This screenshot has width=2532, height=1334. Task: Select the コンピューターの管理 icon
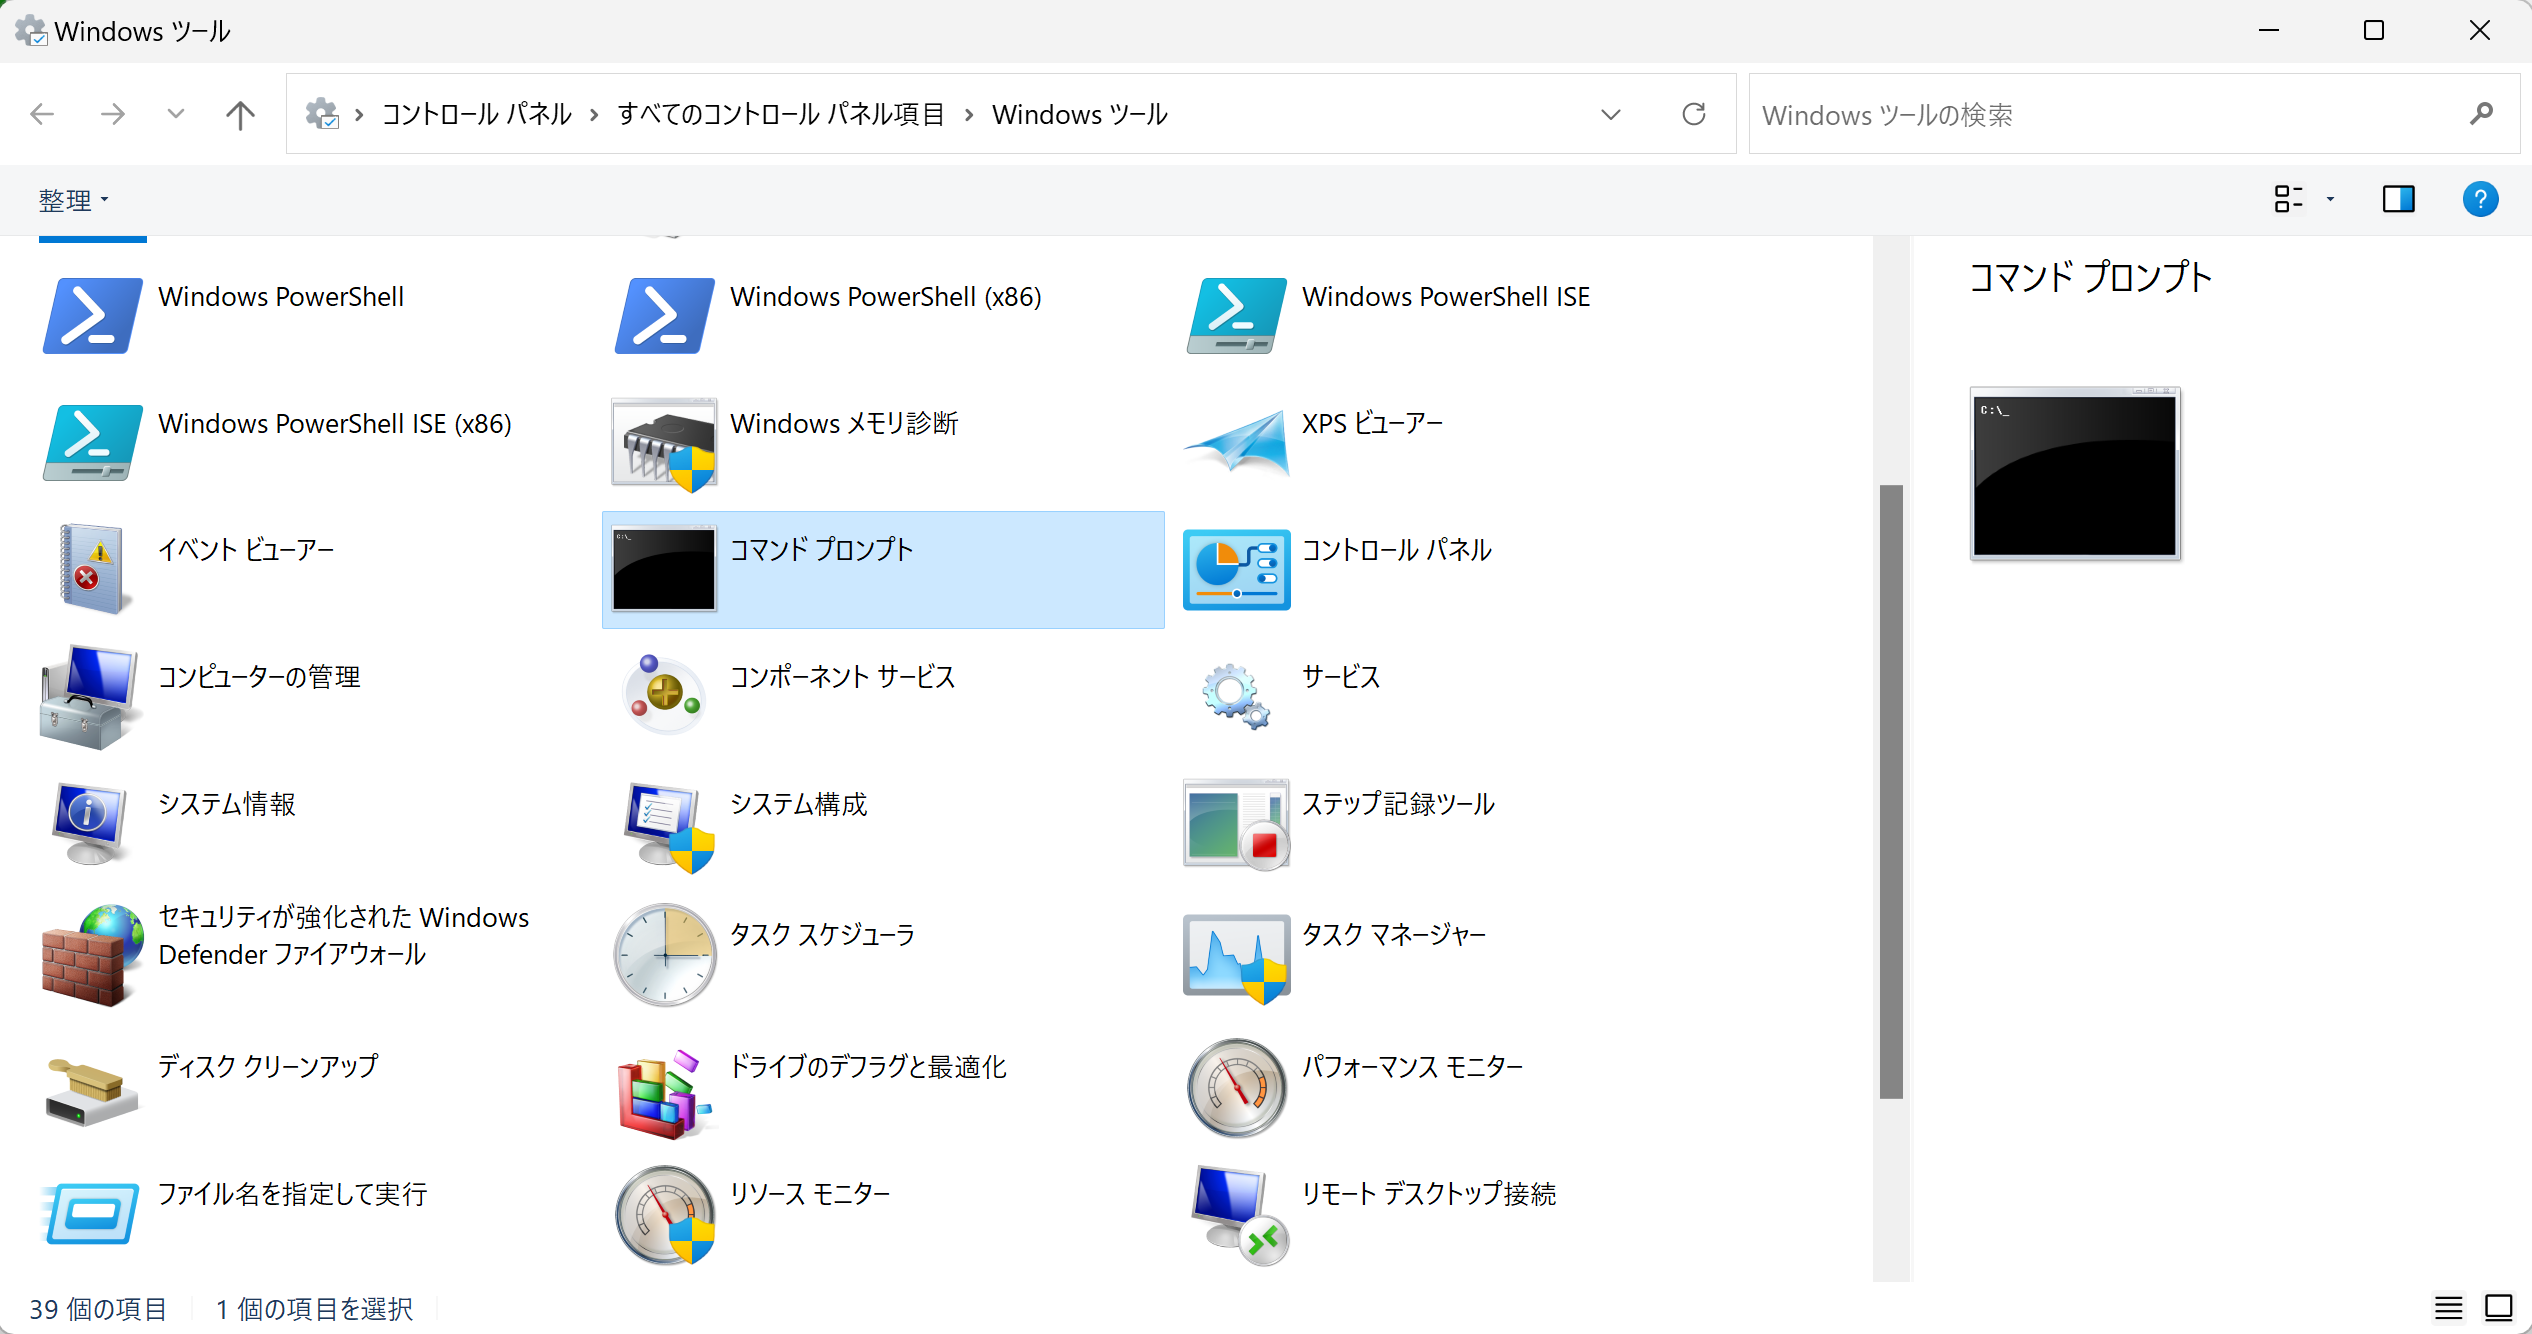point(90,697)
